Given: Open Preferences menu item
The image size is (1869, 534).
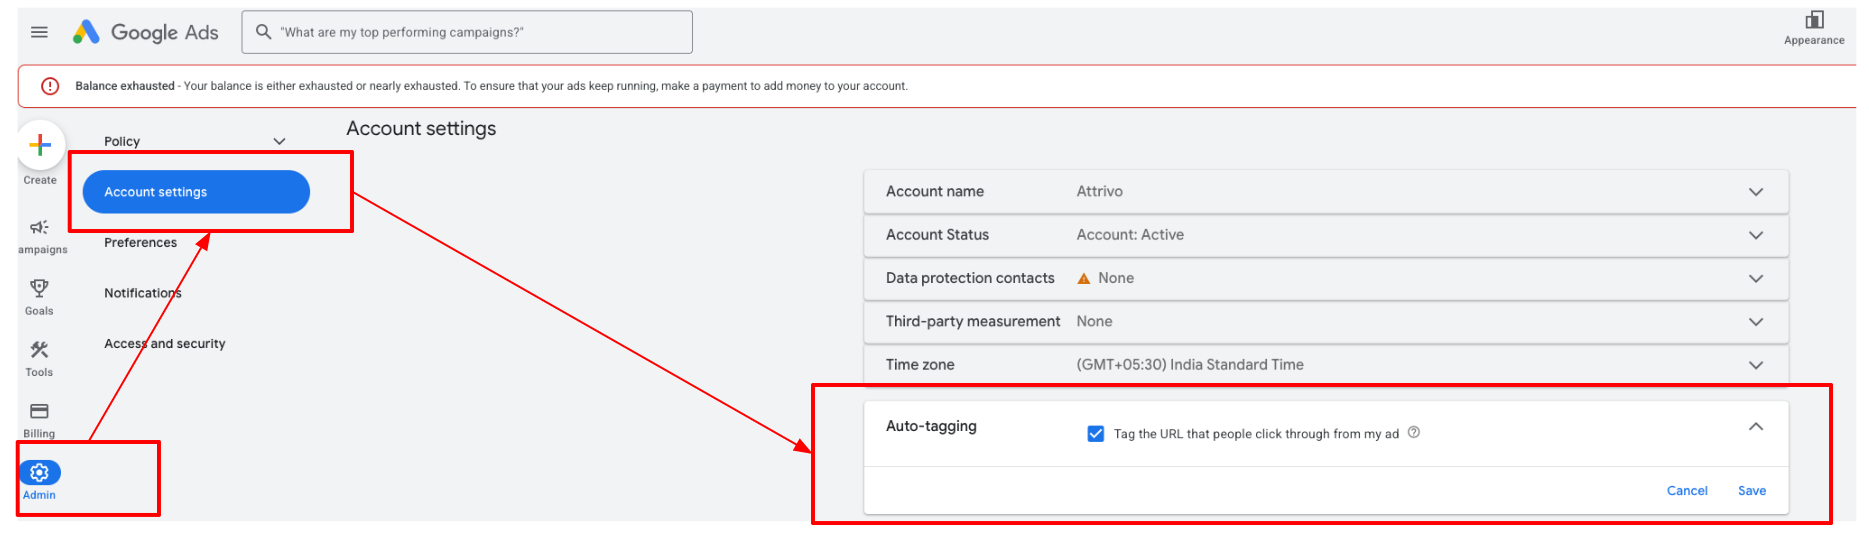Looking at the screenshot, I should click(141, 243).
